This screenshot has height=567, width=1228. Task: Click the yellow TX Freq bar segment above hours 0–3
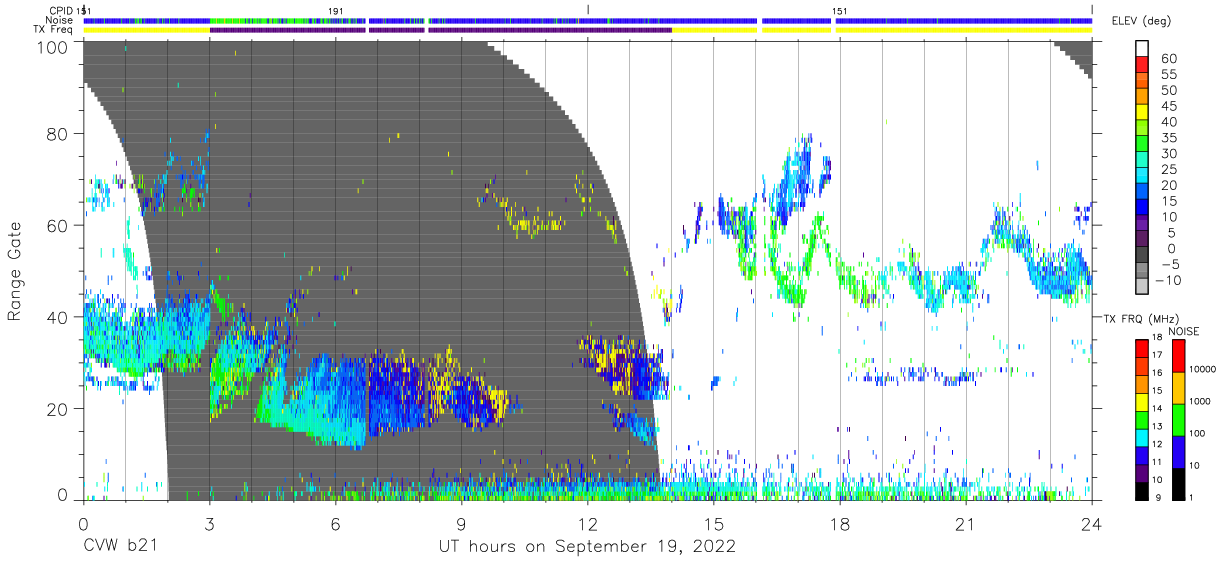coord(146,30)
